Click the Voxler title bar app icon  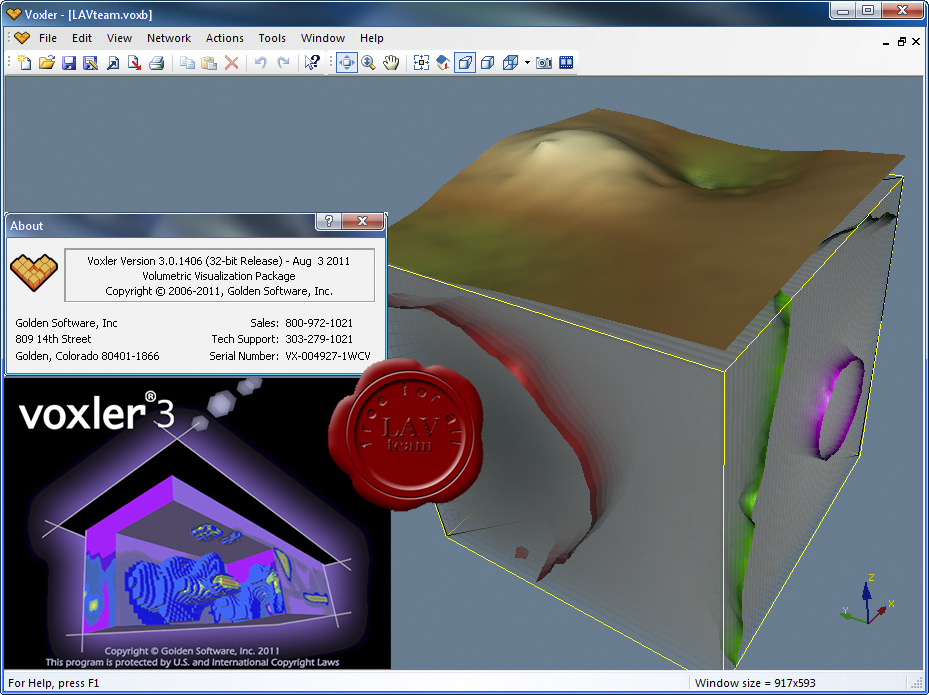[x=13, y=14]
